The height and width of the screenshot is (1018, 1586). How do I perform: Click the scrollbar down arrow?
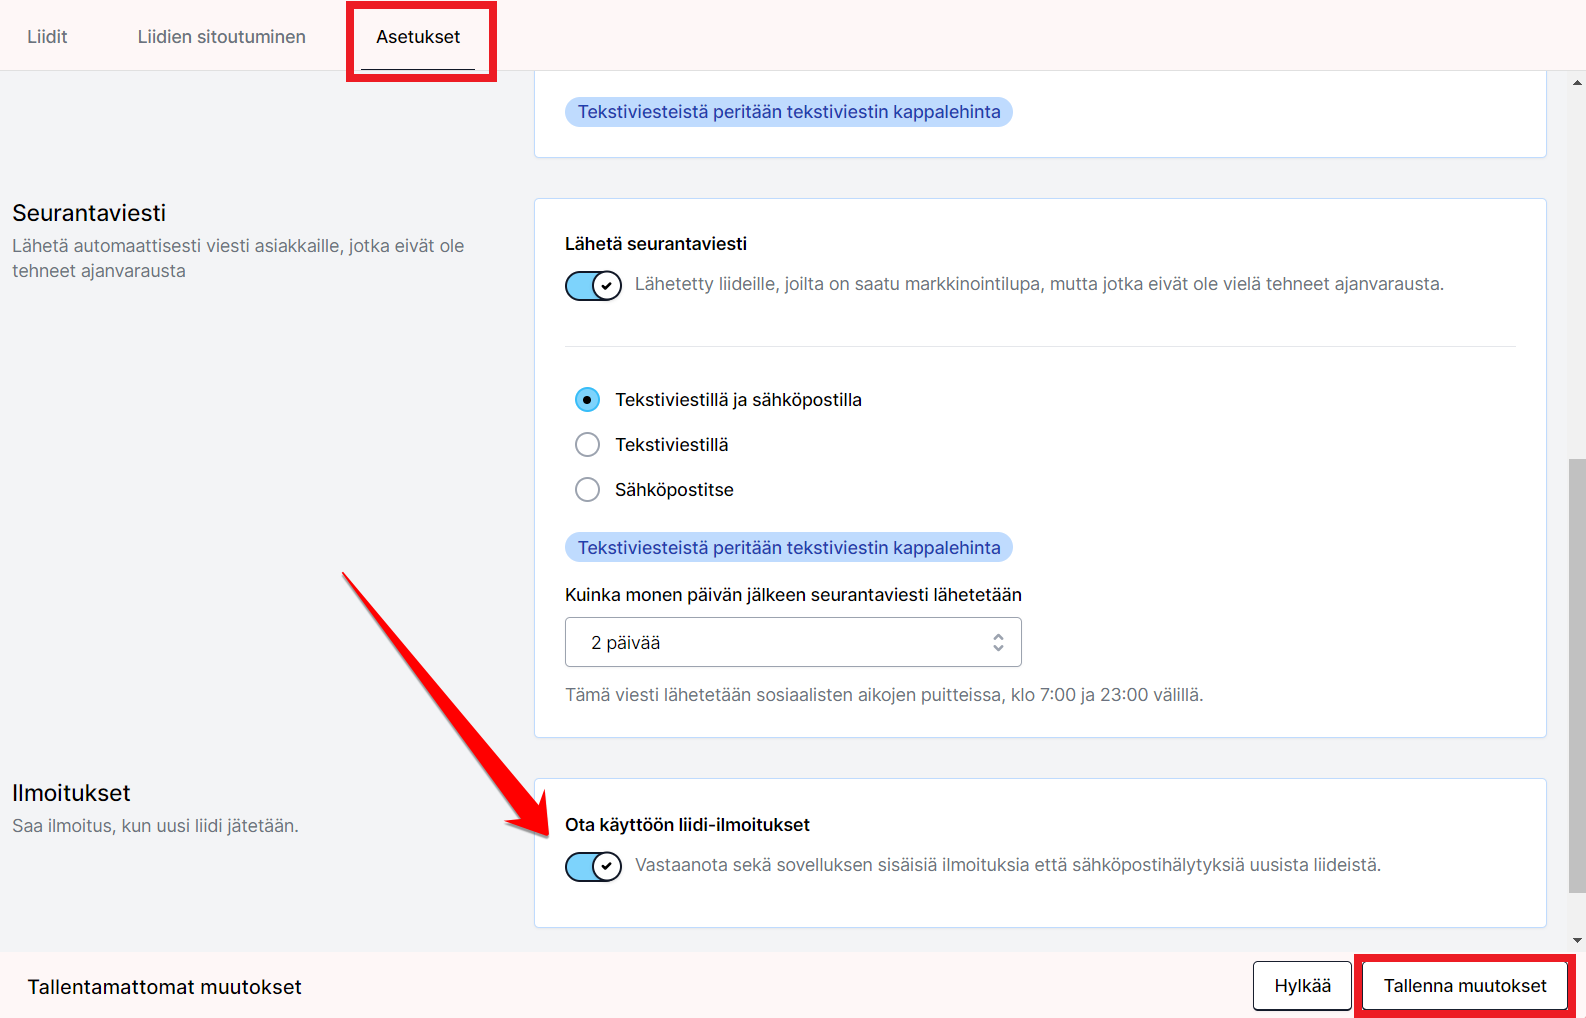pyautogui.click(x=1577, y=940)
